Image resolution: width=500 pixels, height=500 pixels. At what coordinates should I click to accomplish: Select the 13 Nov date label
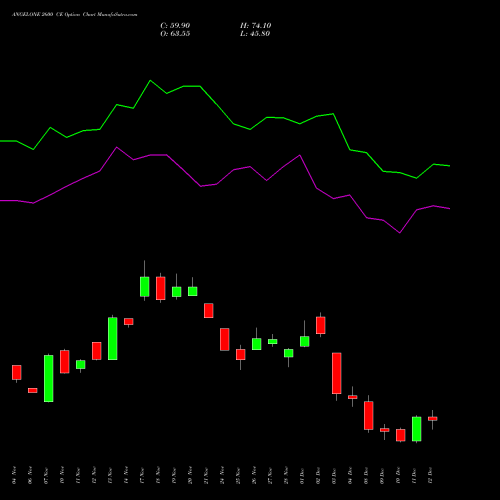pyautogui.click(x=110, y=475)
